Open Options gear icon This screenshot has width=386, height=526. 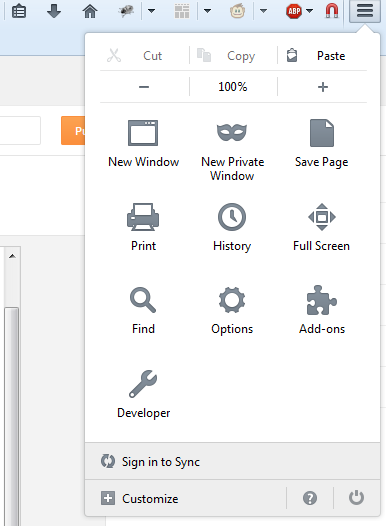[232, 300]
